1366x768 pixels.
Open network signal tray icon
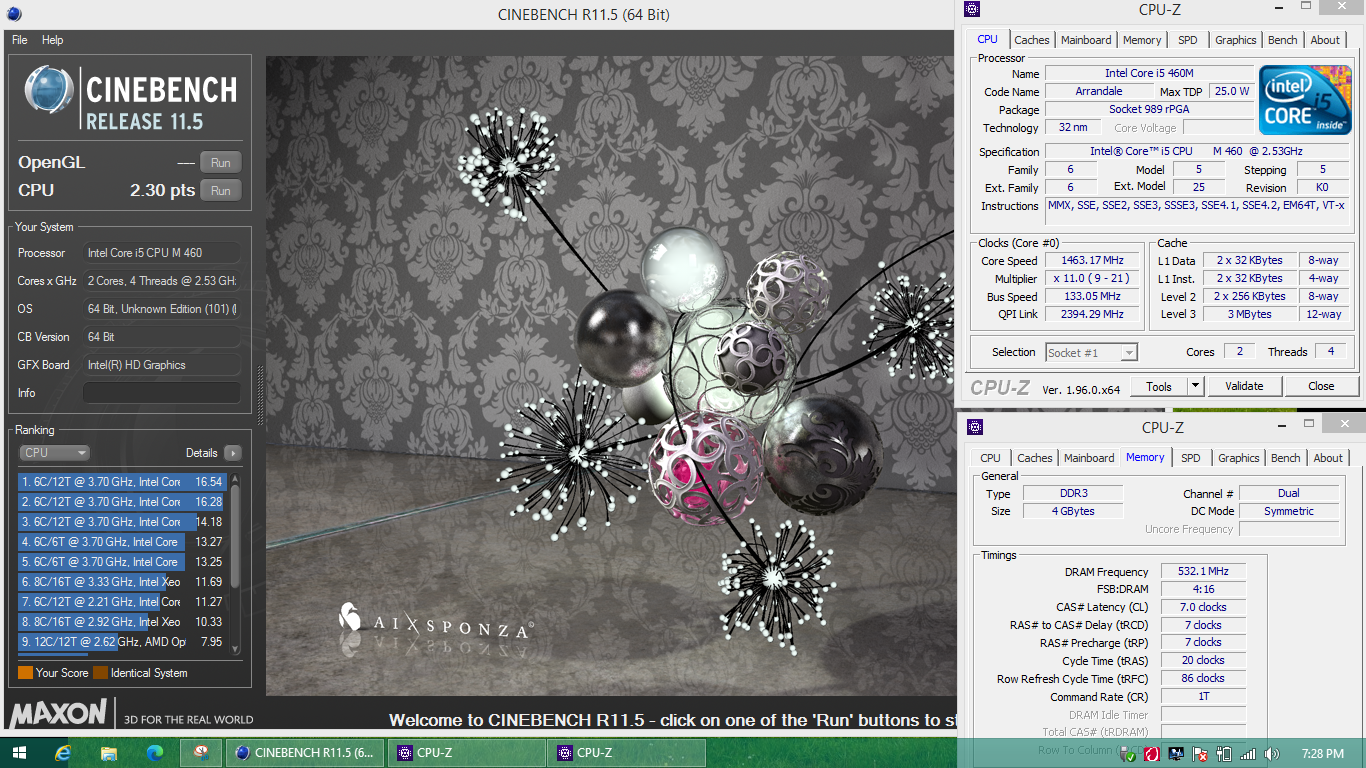pos(1247,753)
